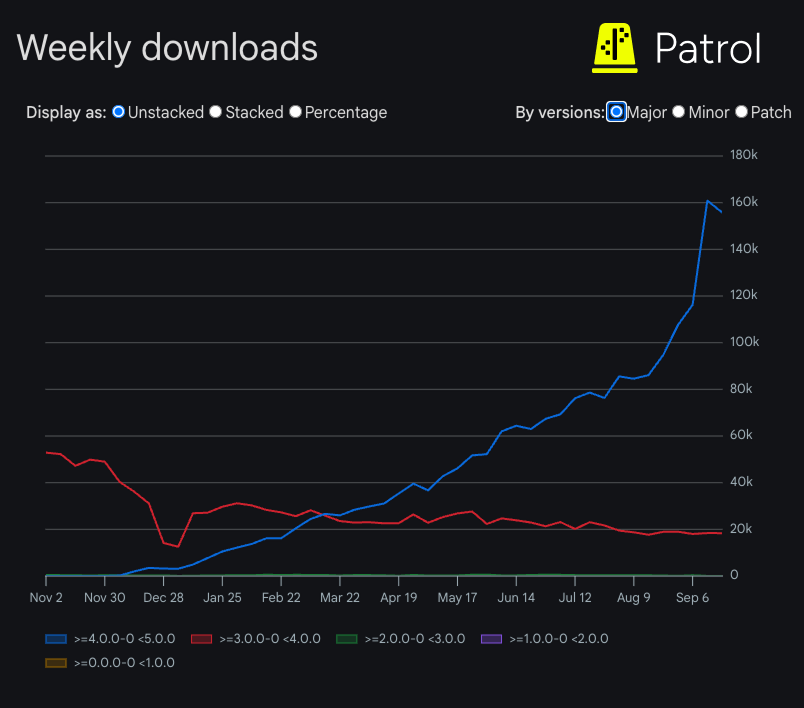Click the Patrol title text
The image size is (804, 708).
708,49
